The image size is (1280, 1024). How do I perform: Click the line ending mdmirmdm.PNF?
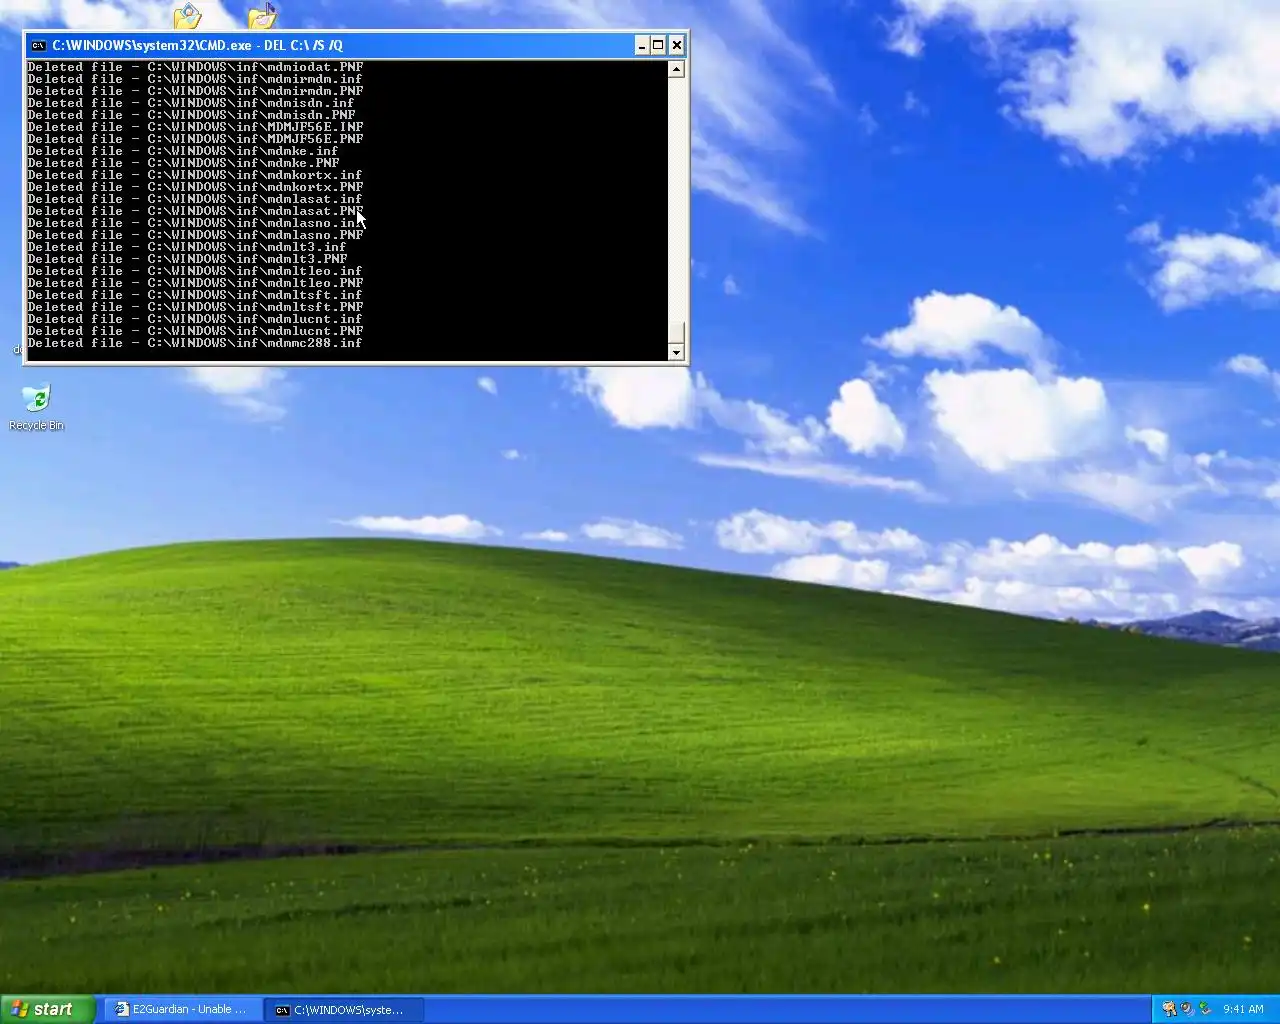(x=195, y=91)
